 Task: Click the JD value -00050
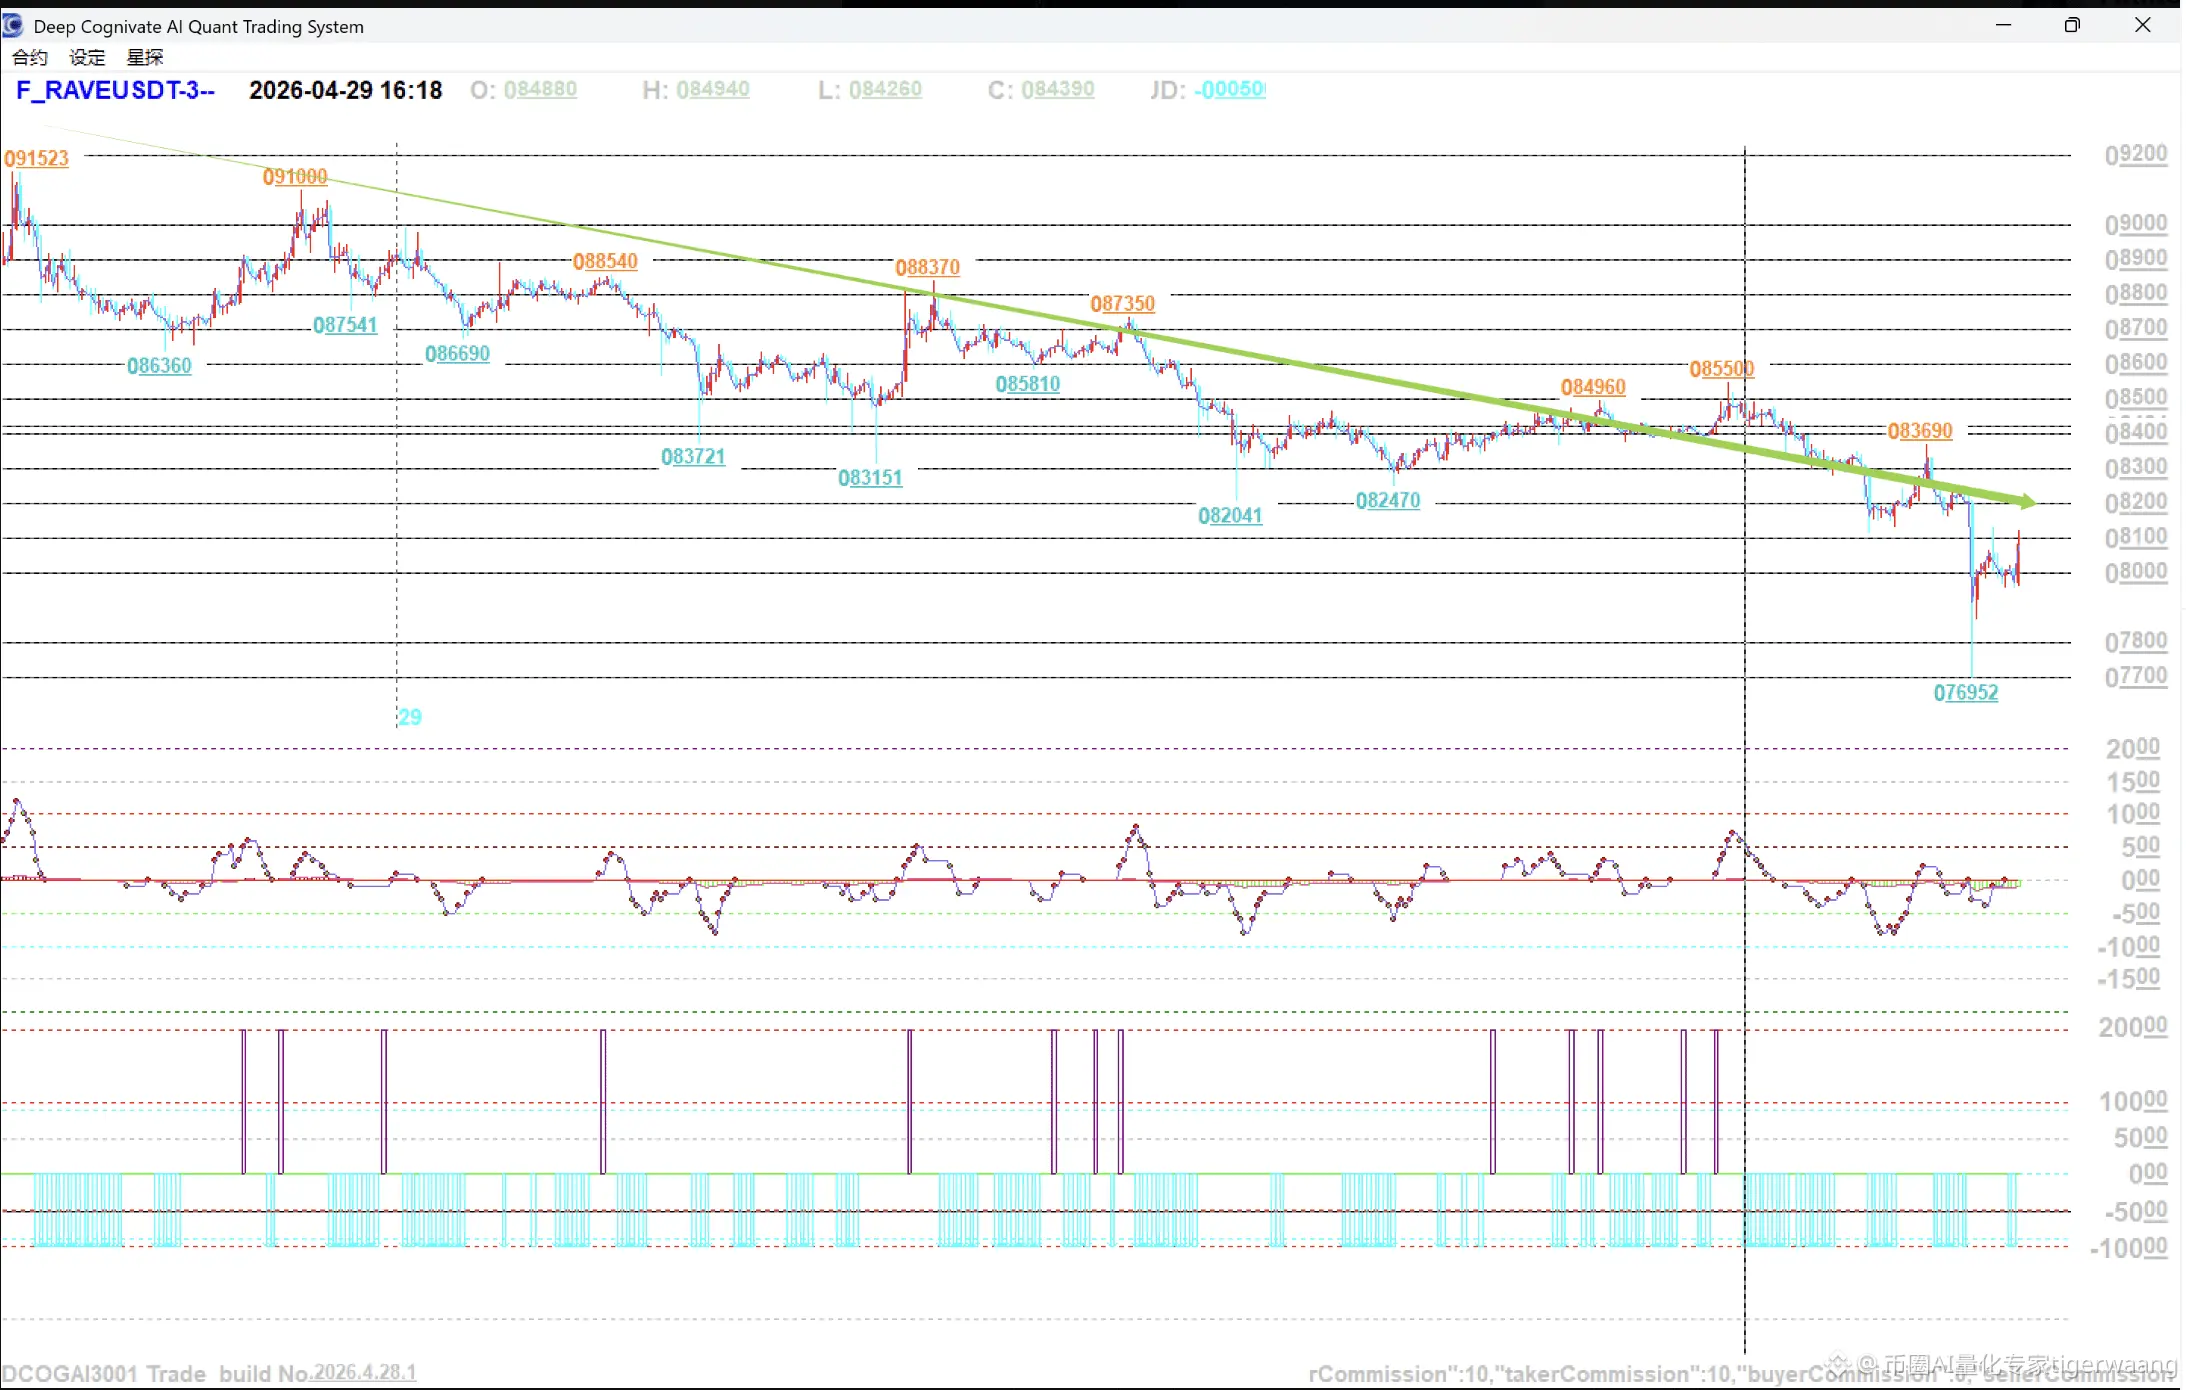click(1231, 89)
